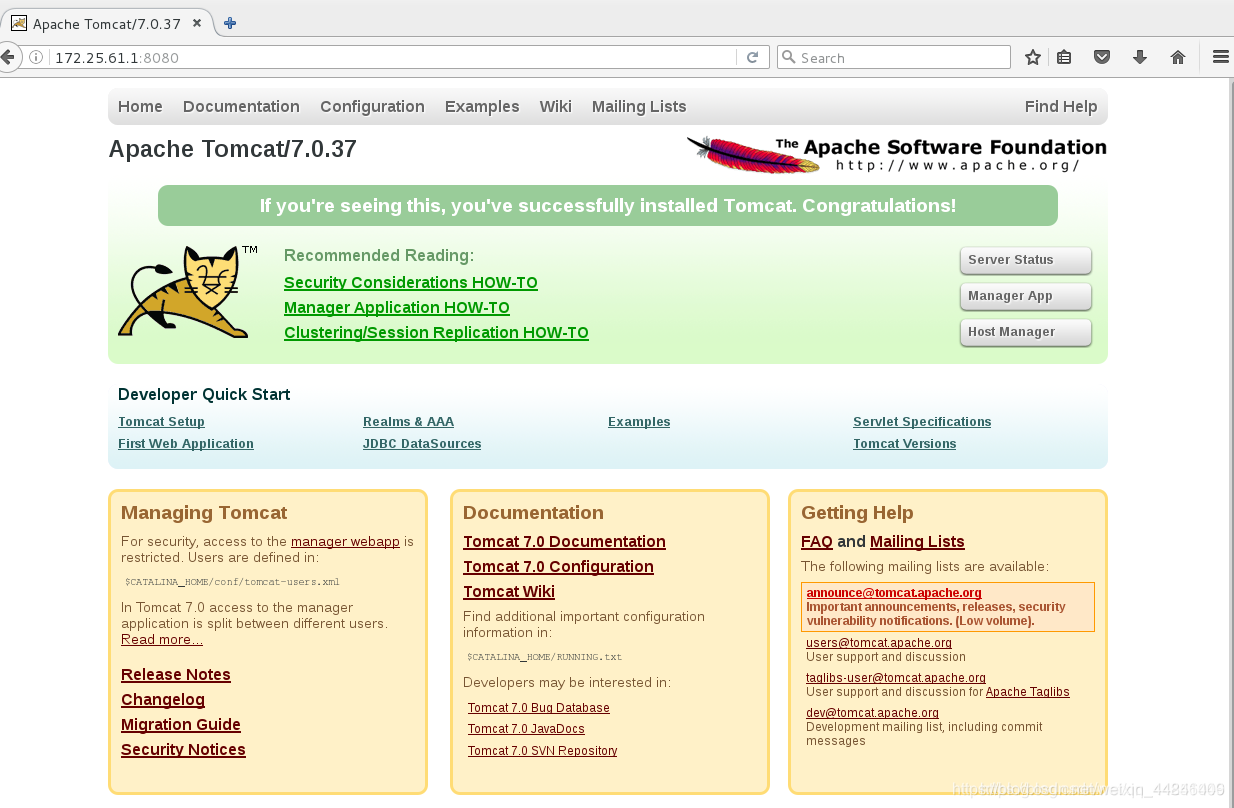1234x808 pixels.
Task: Open the Migration Guide link
Action: [x=181, y=725]
